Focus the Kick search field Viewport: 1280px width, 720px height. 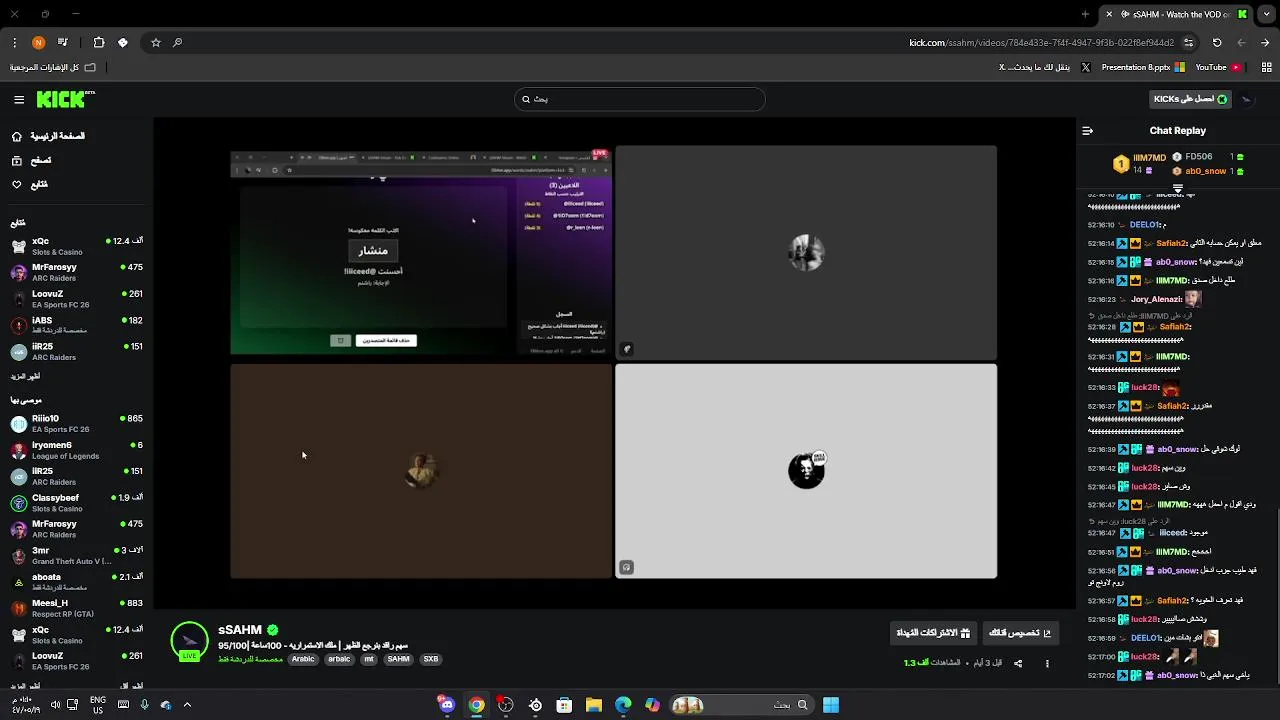[640, 99]
